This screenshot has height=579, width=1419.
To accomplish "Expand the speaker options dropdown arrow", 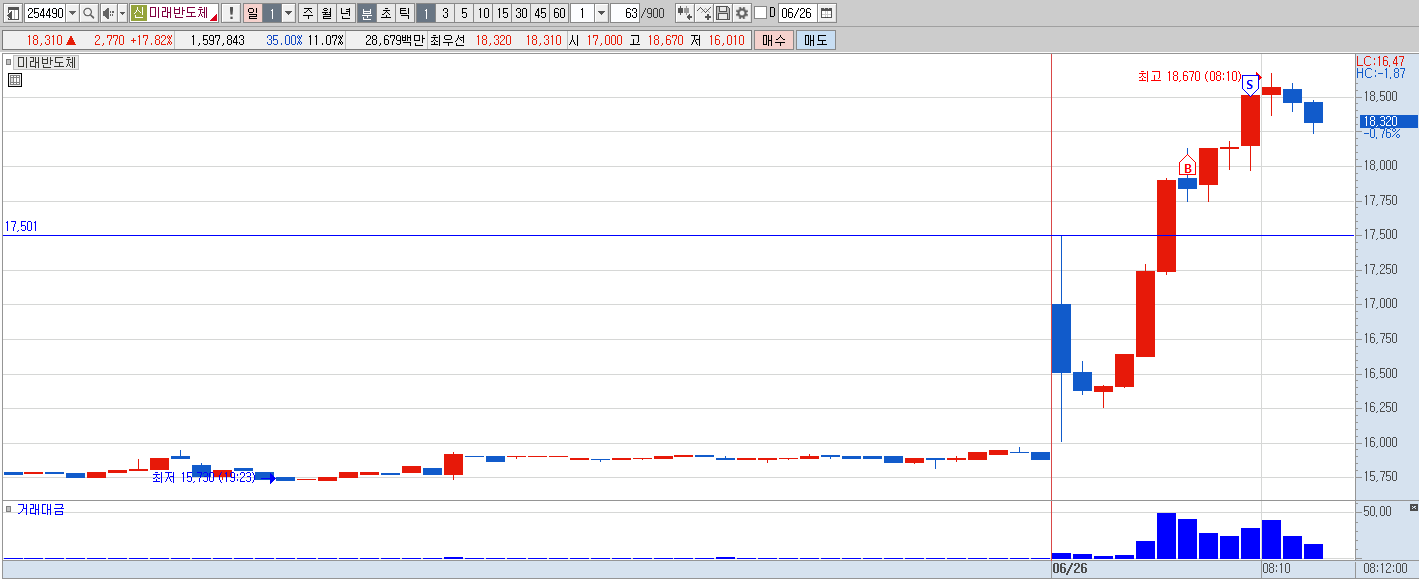I will tap(122, 13).
